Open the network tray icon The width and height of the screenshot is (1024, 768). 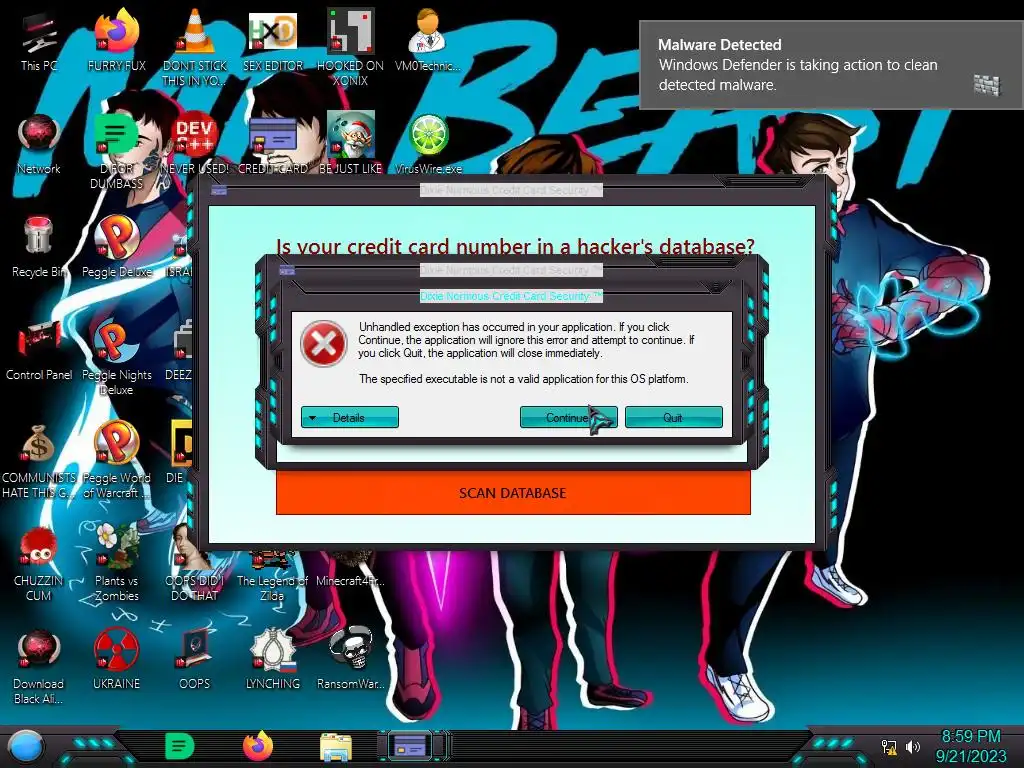889,747
